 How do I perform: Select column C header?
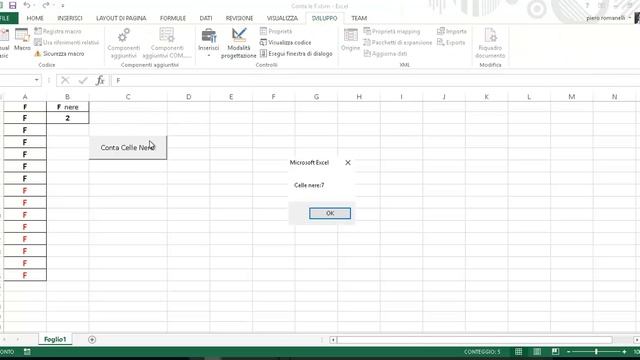(128, 97)
